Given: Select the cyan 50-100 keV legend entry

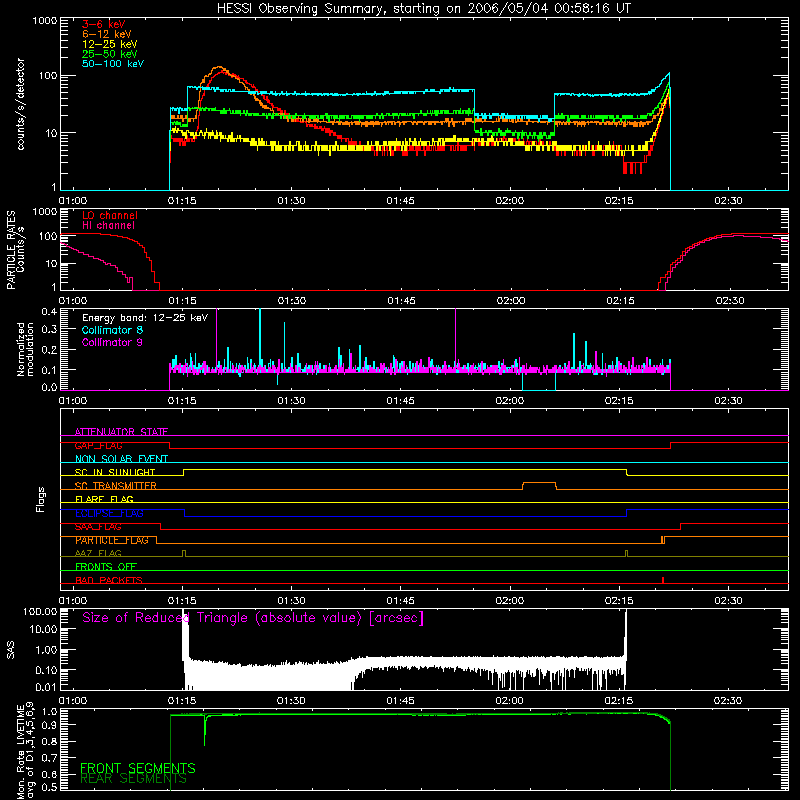Looking at the screenshot, I should (x=113, y=64).
